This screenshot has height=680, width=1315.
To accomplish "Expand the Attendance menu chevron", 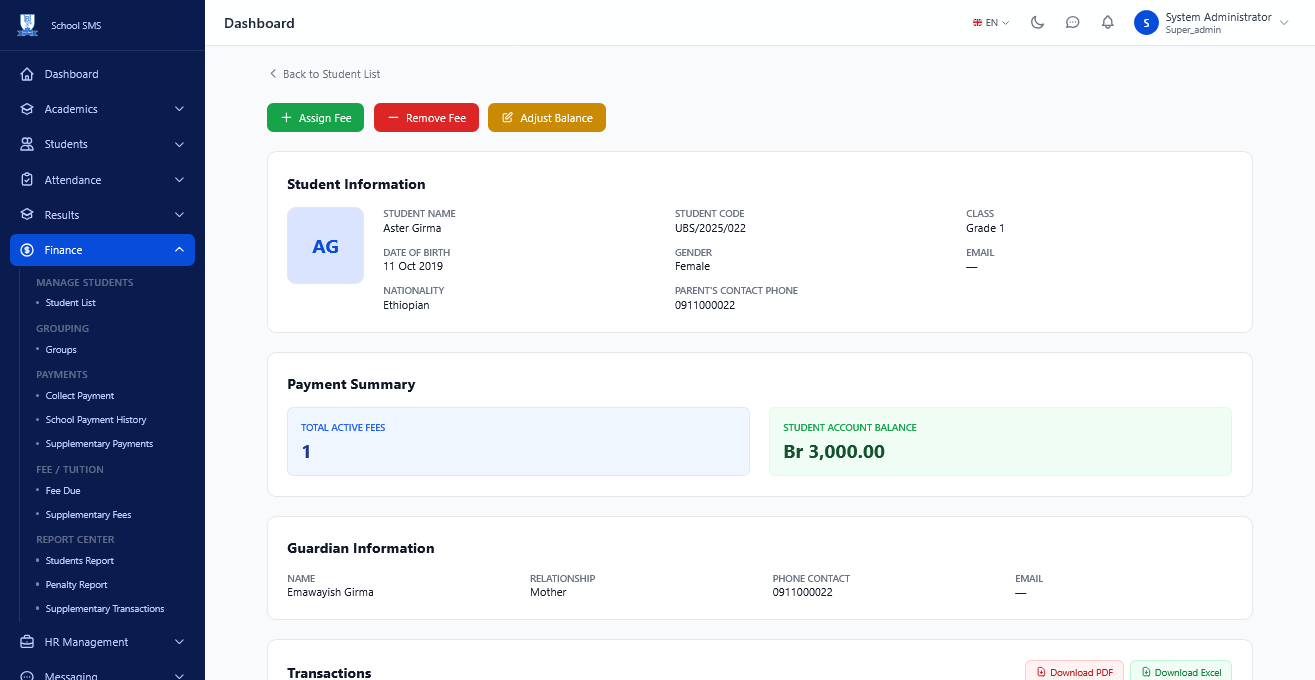I will [179, 180].
